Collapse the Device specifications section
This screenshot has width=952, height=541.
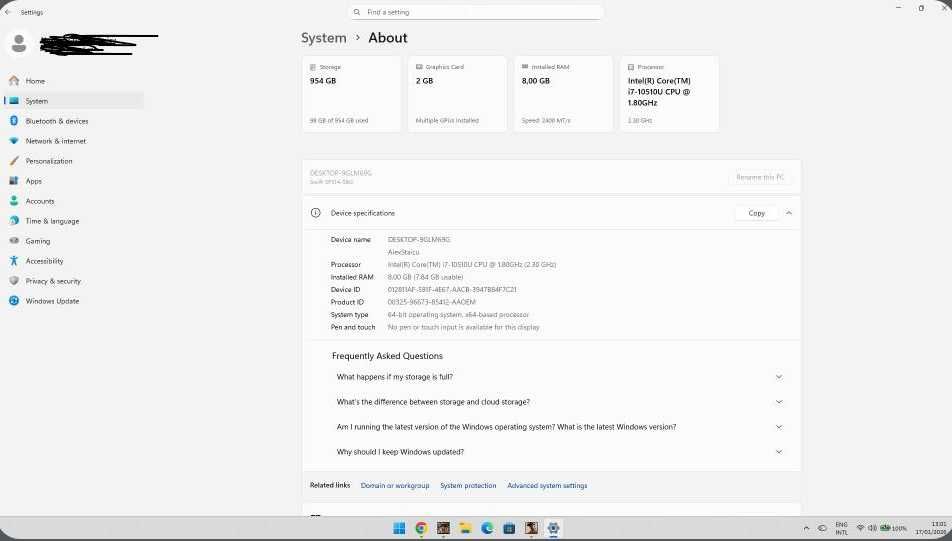point(789,213)
